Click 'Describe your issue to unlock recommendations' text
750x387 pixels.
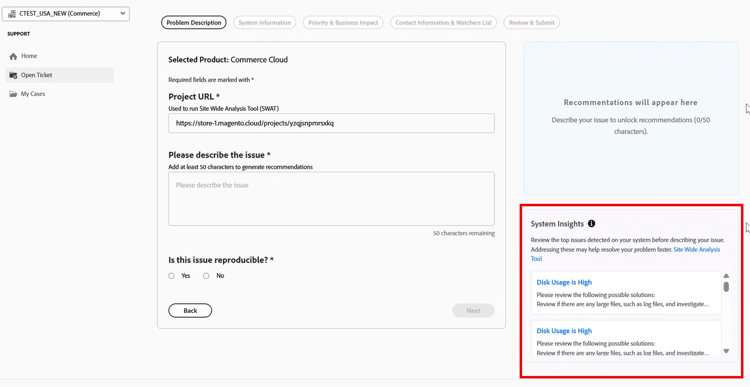coord(630,125)
